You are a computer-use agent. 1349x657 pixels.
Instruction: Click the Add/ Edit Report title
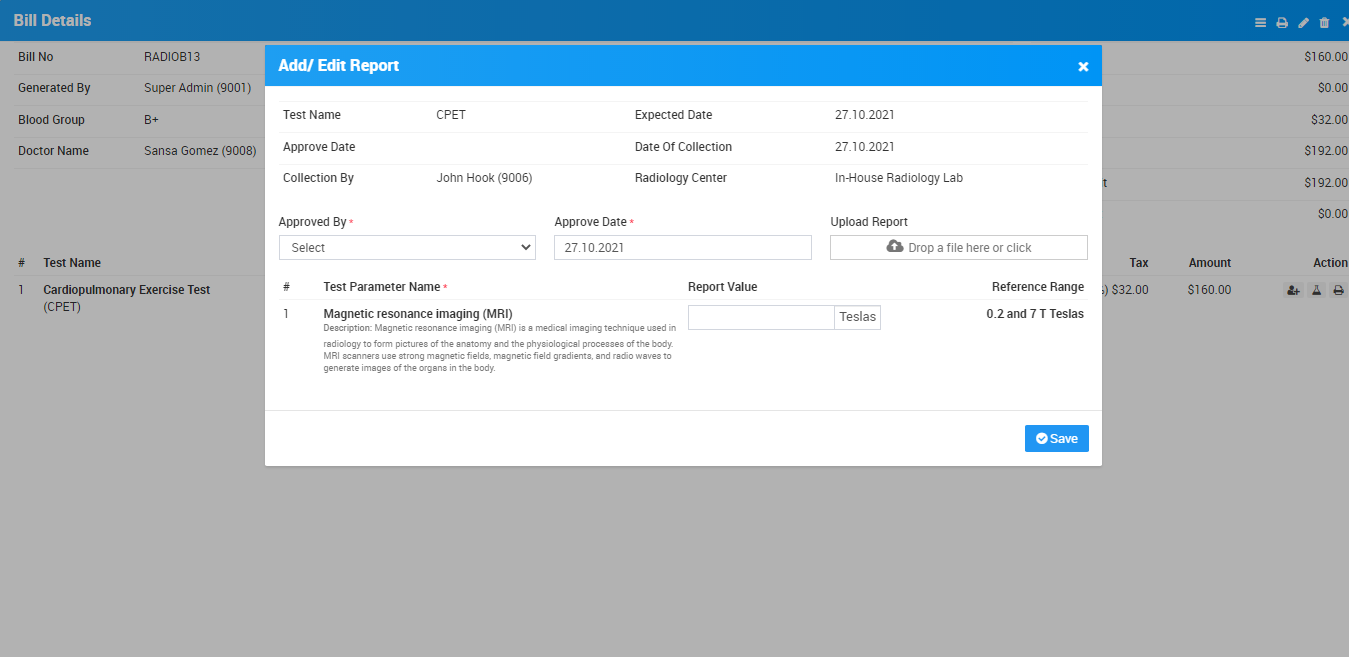pos(338,66)
